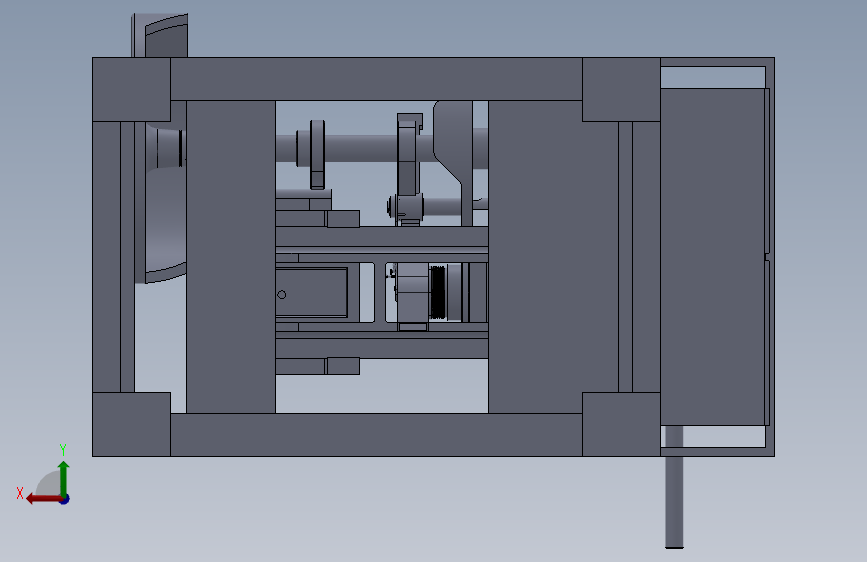Select the vertical rod protruding below the frame

click(674, 487)
